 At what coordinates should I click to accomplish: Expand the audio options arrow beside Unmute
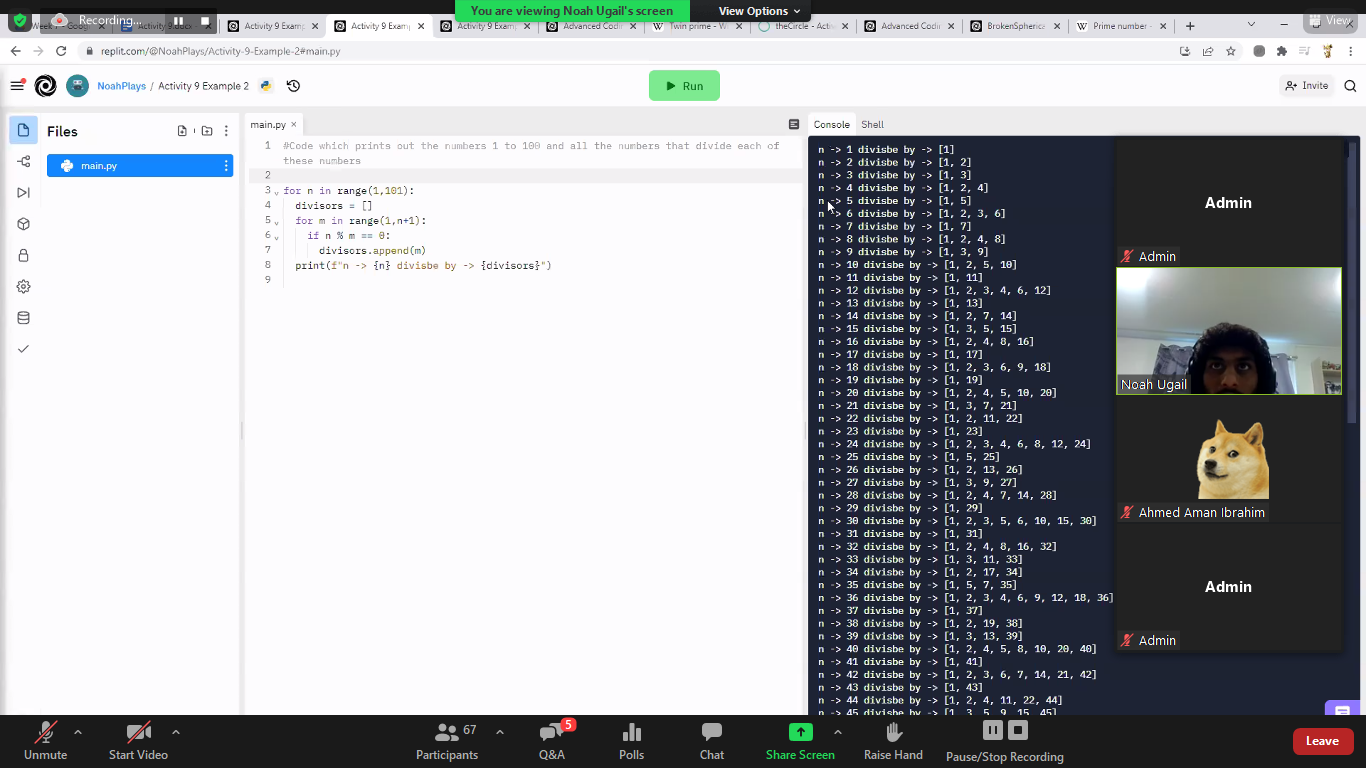pos(78,732)
